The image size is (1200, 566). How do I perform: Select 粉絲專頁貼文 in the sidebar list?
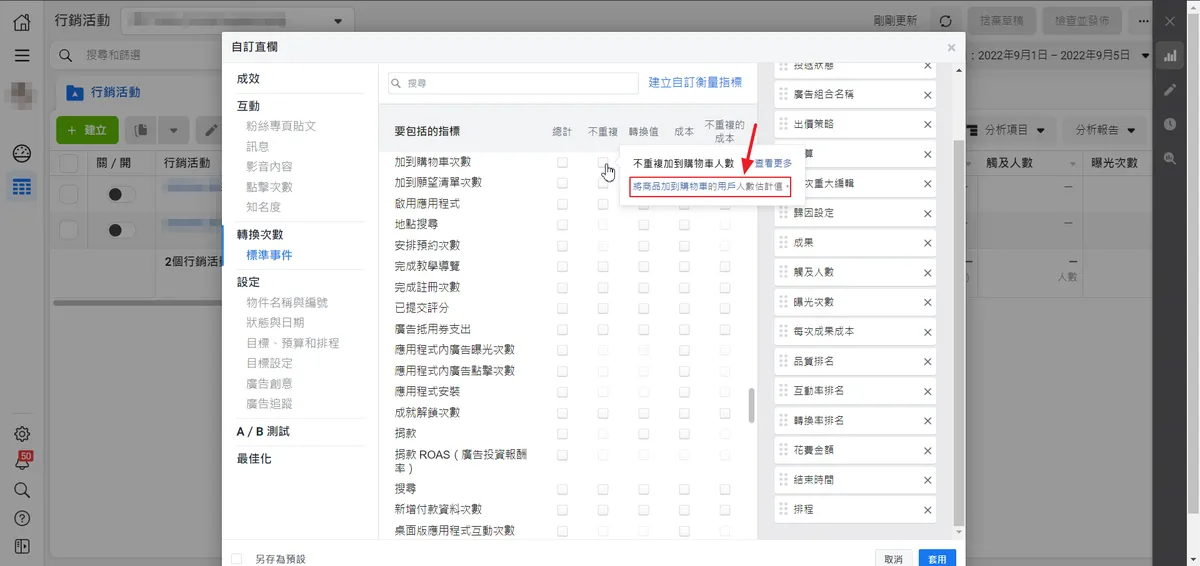point(281,126)
